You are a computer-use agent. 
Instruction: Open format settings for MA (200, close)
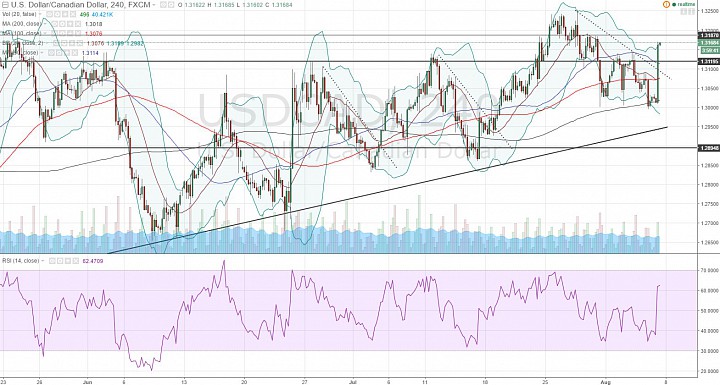(62, 24)
